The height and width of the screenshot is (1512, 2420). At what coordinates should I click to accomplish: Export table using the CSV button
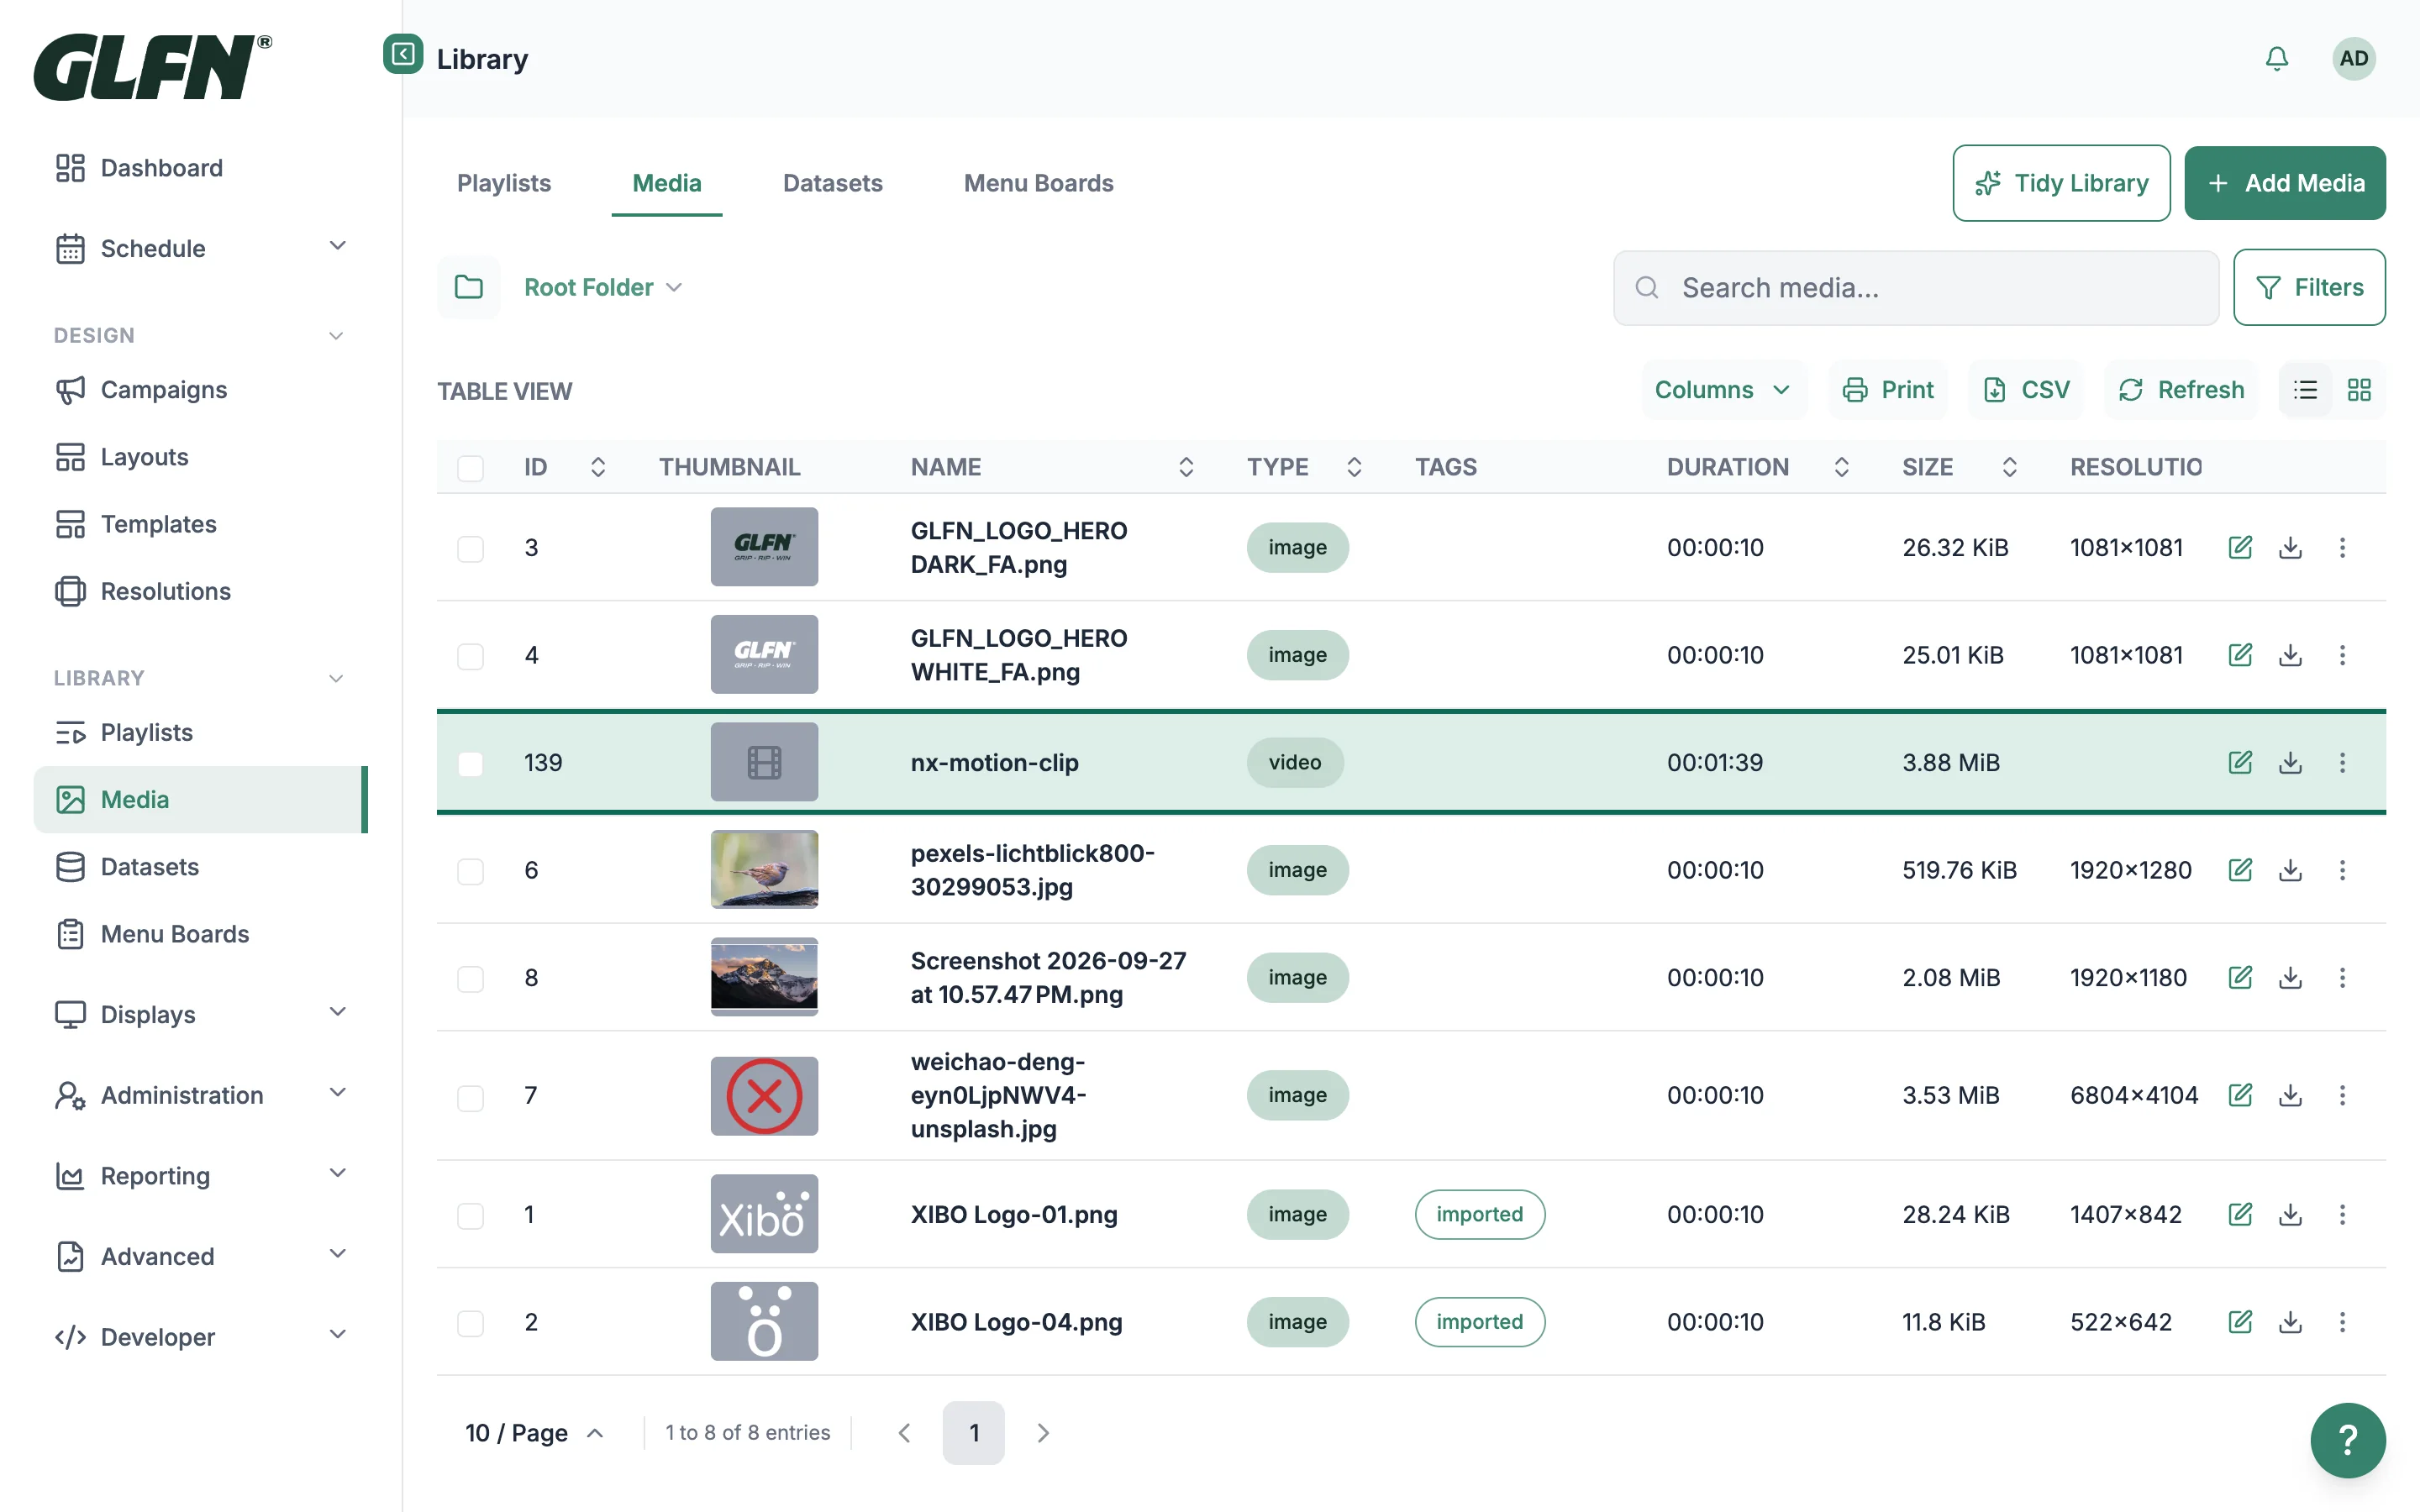(x=2026, y=390)
